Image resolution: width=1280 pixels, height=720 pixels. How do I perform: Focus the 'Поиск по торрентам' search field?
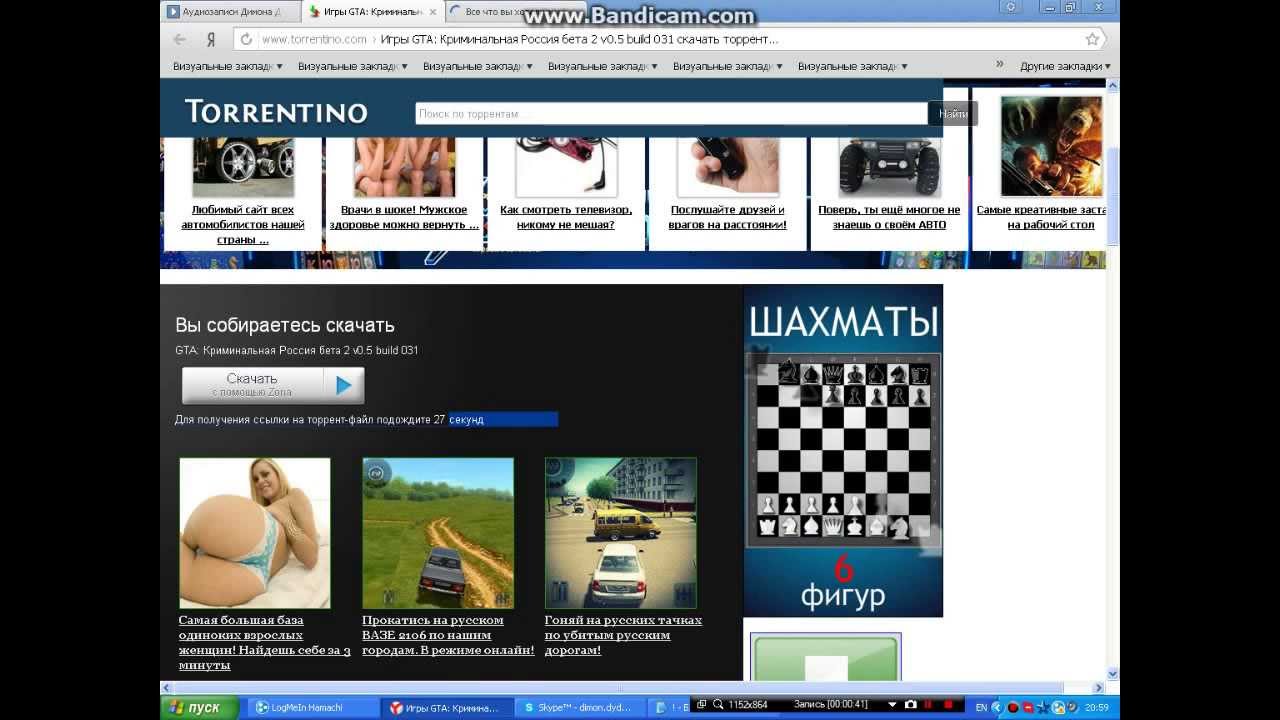672,114
